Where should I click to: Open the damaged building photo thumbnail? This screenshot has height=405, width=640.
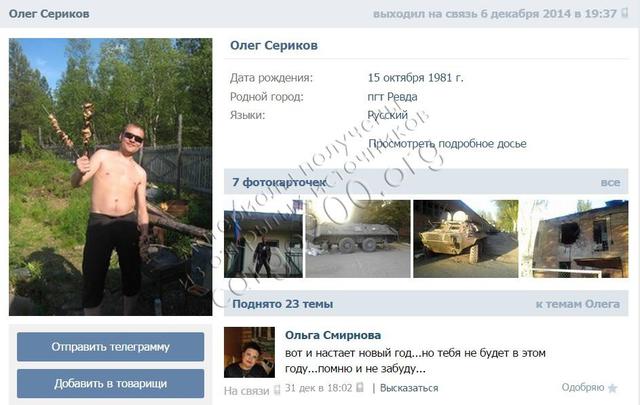(575, 239)
